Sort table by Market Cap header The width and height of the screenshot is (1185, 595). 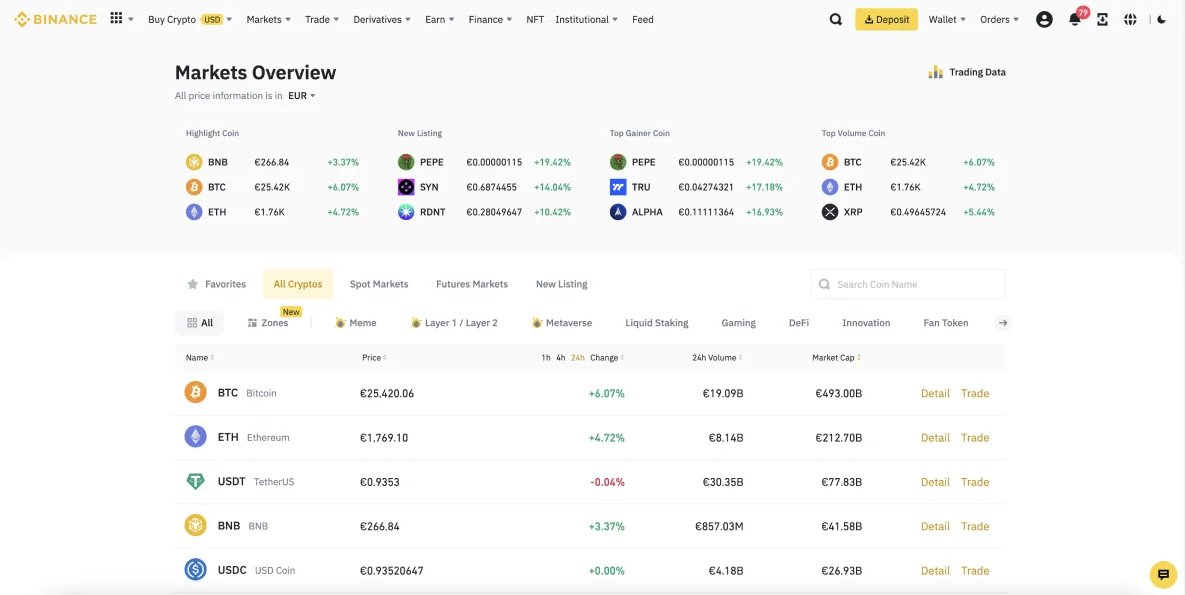pyautogui.click(x=837, y=358)
